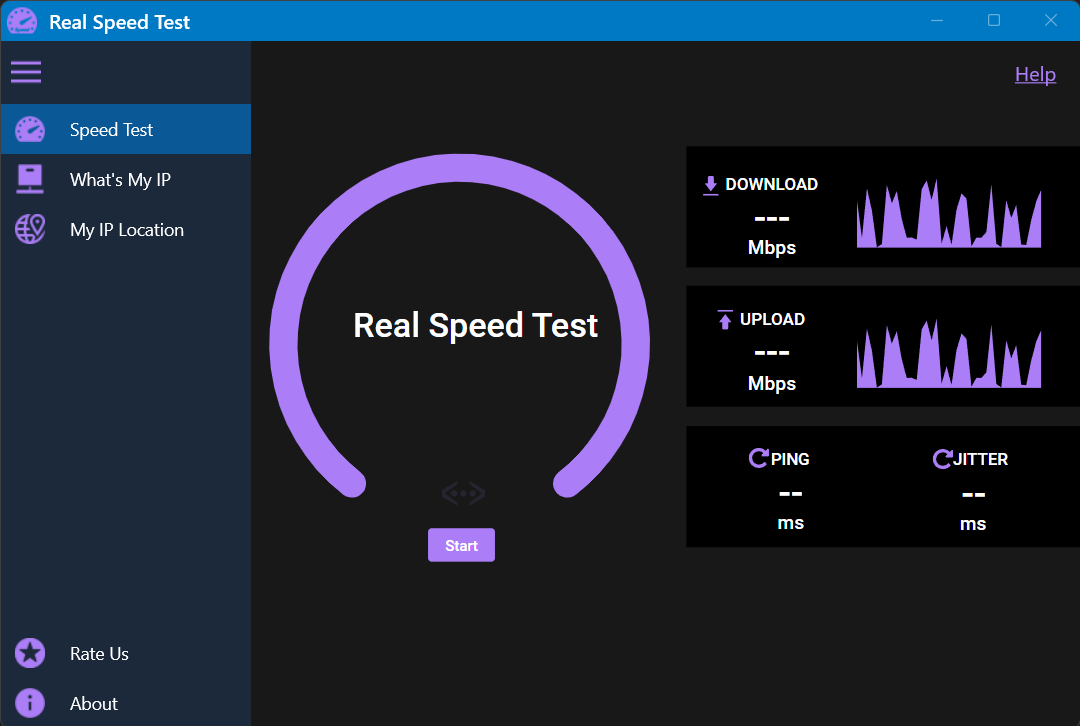
Task: Click the server selector icon below the gauge
Action: [x=461, y=492]
